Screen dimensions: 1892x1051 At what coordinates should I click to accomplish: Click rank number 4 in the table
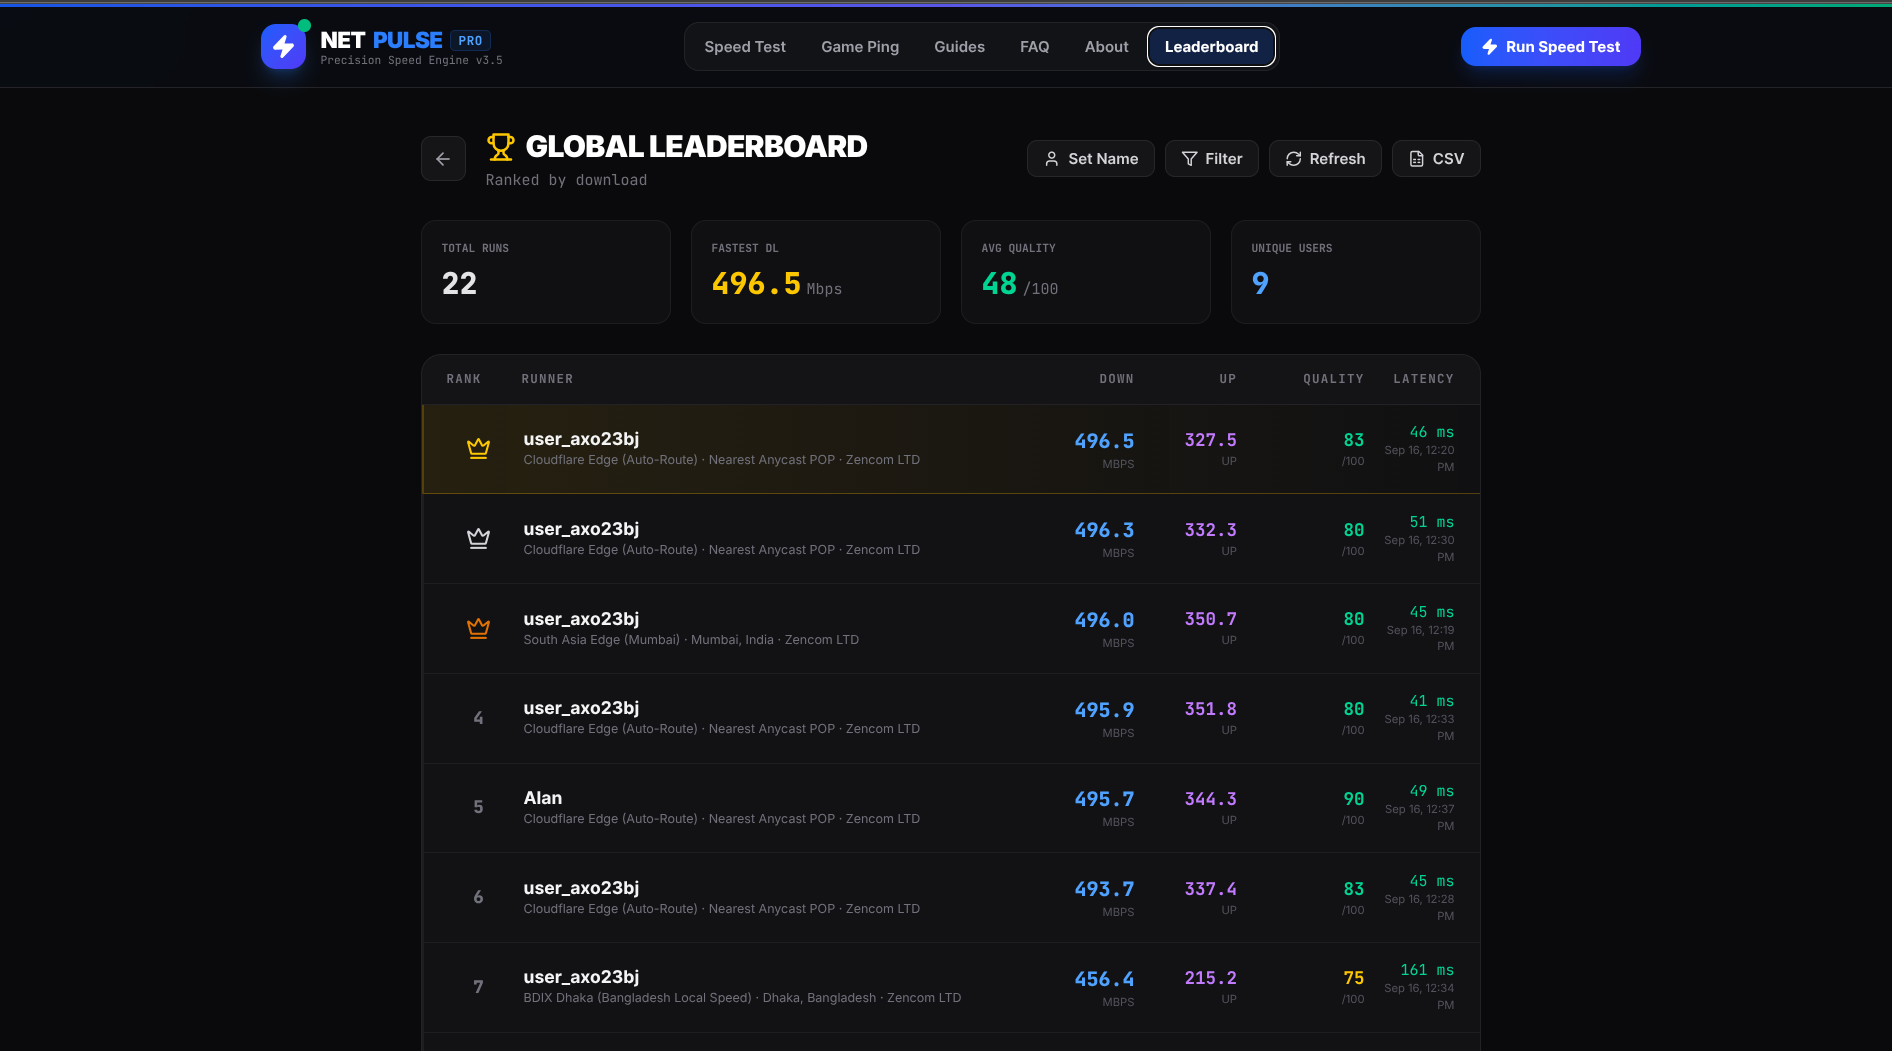pos(478,718)
